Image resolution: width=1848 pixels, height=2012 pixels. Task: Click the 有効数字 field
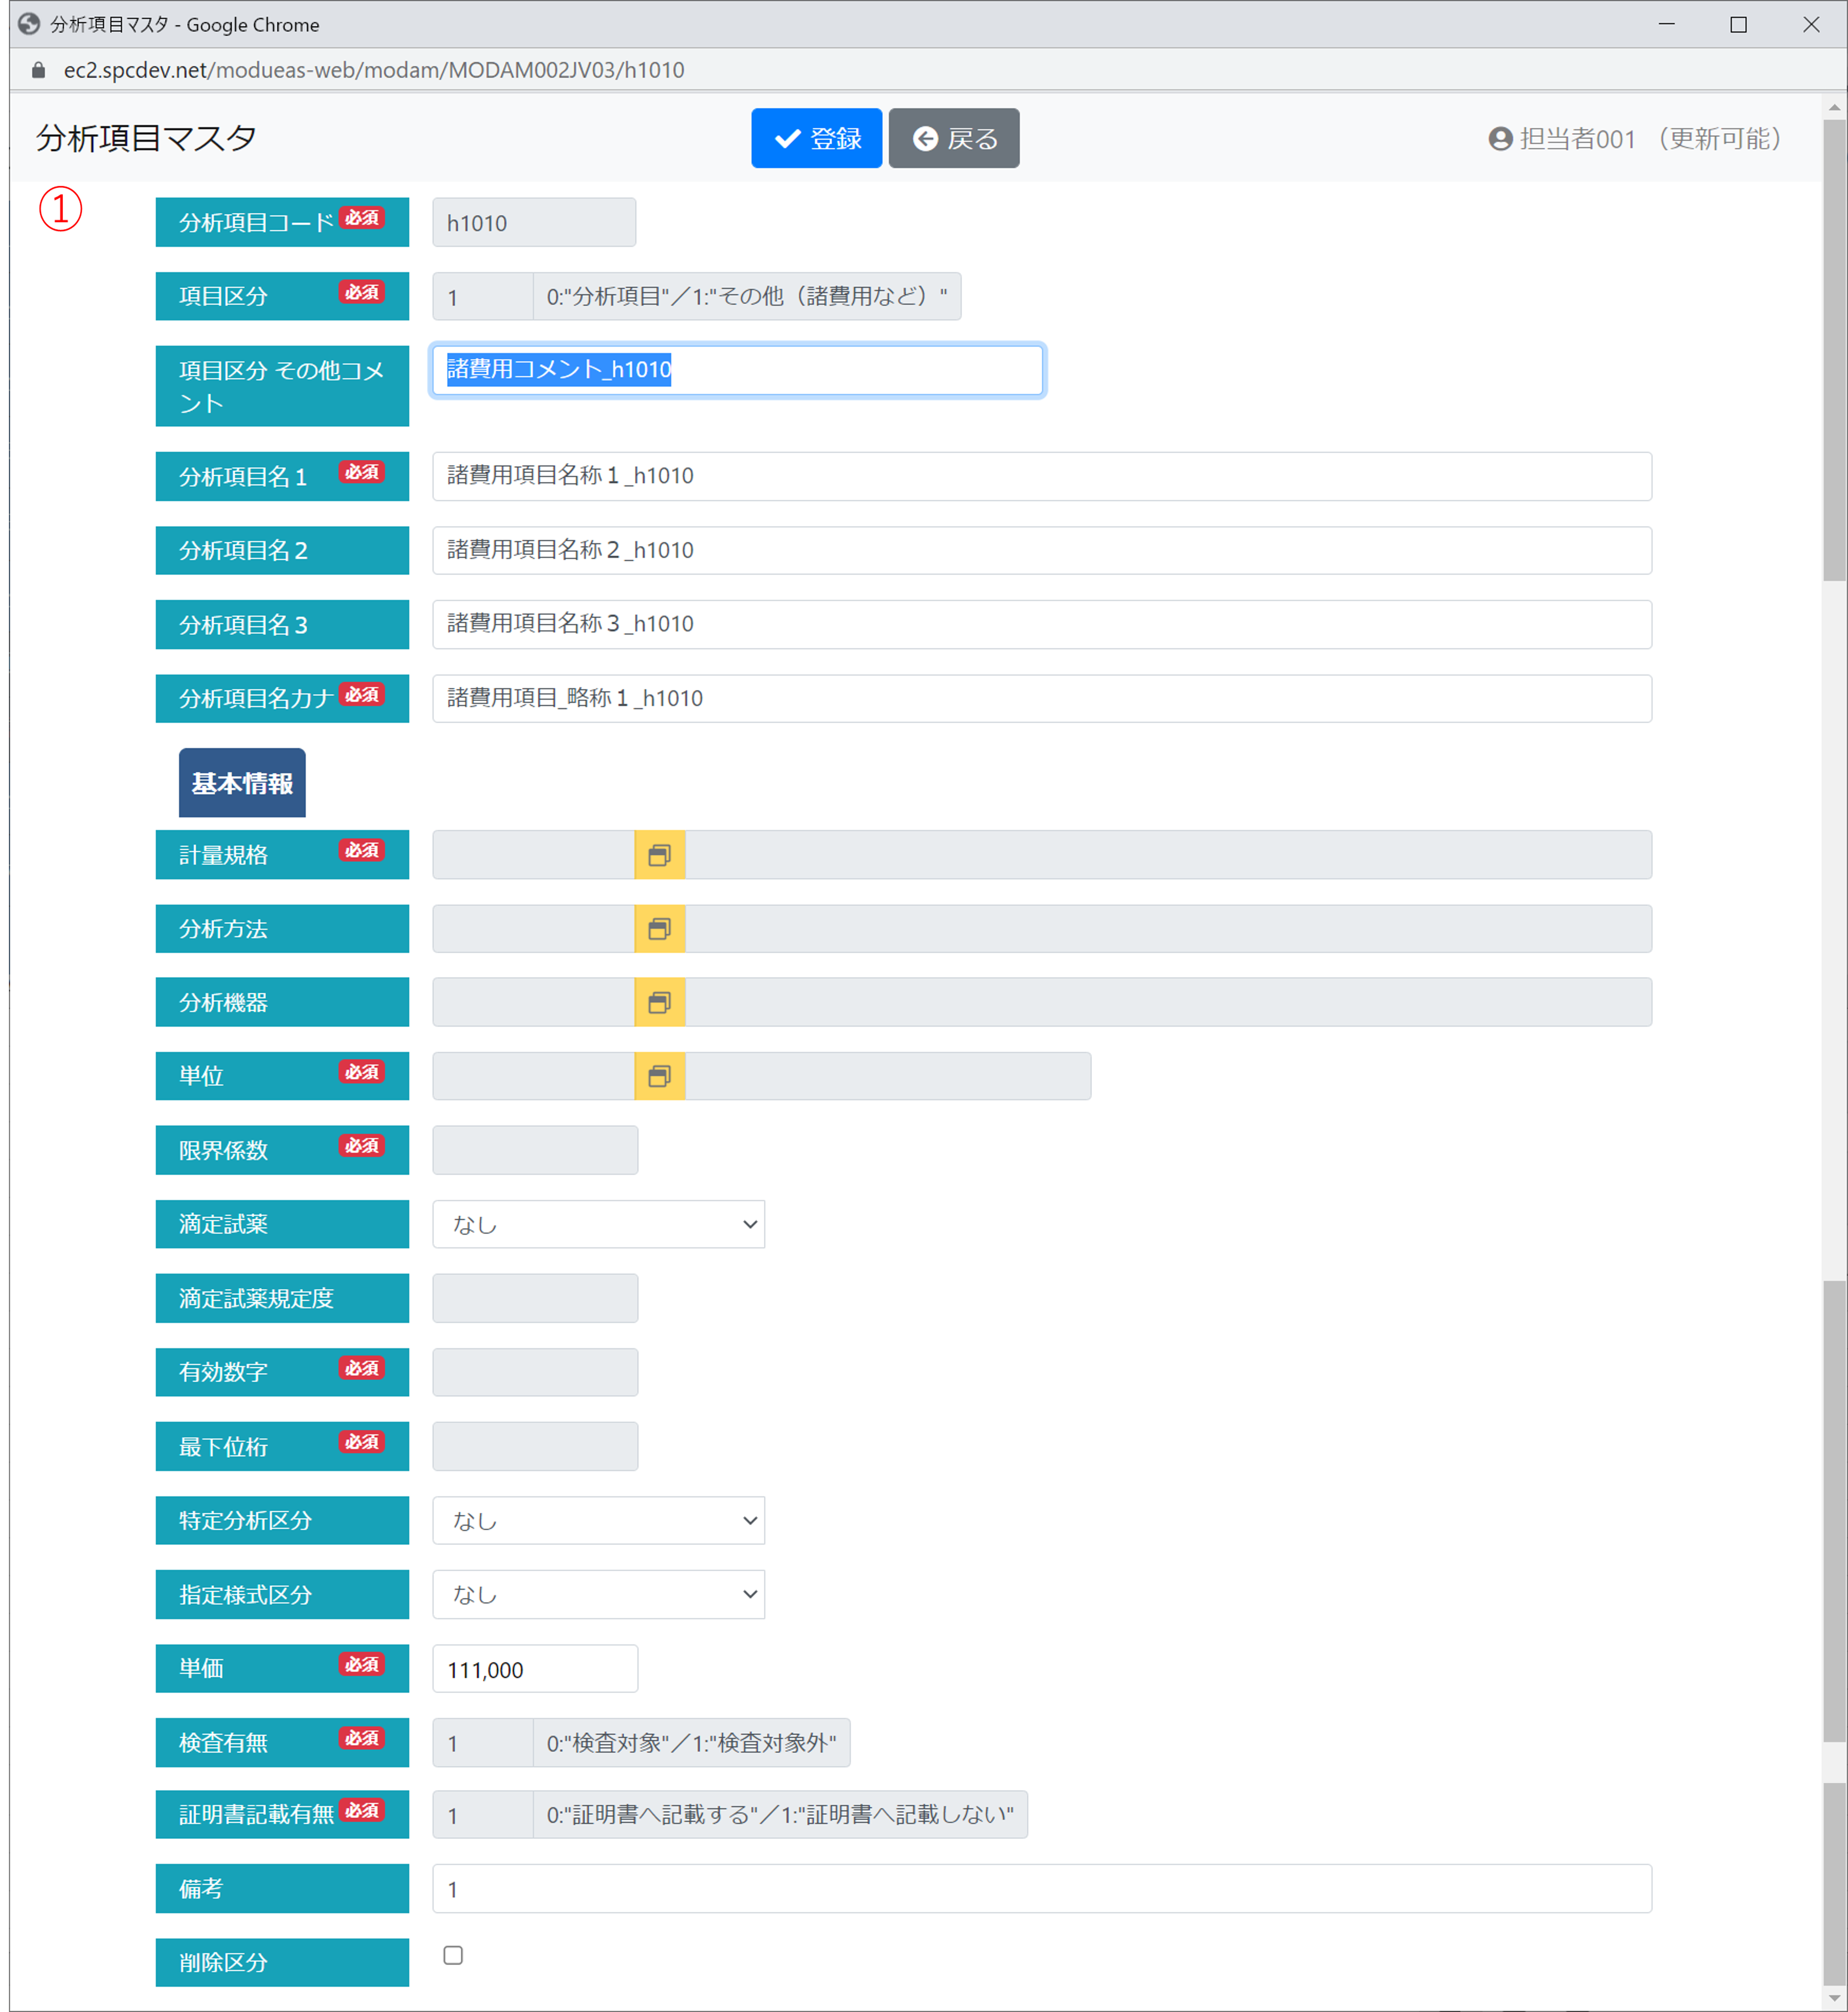[535, 1372]
